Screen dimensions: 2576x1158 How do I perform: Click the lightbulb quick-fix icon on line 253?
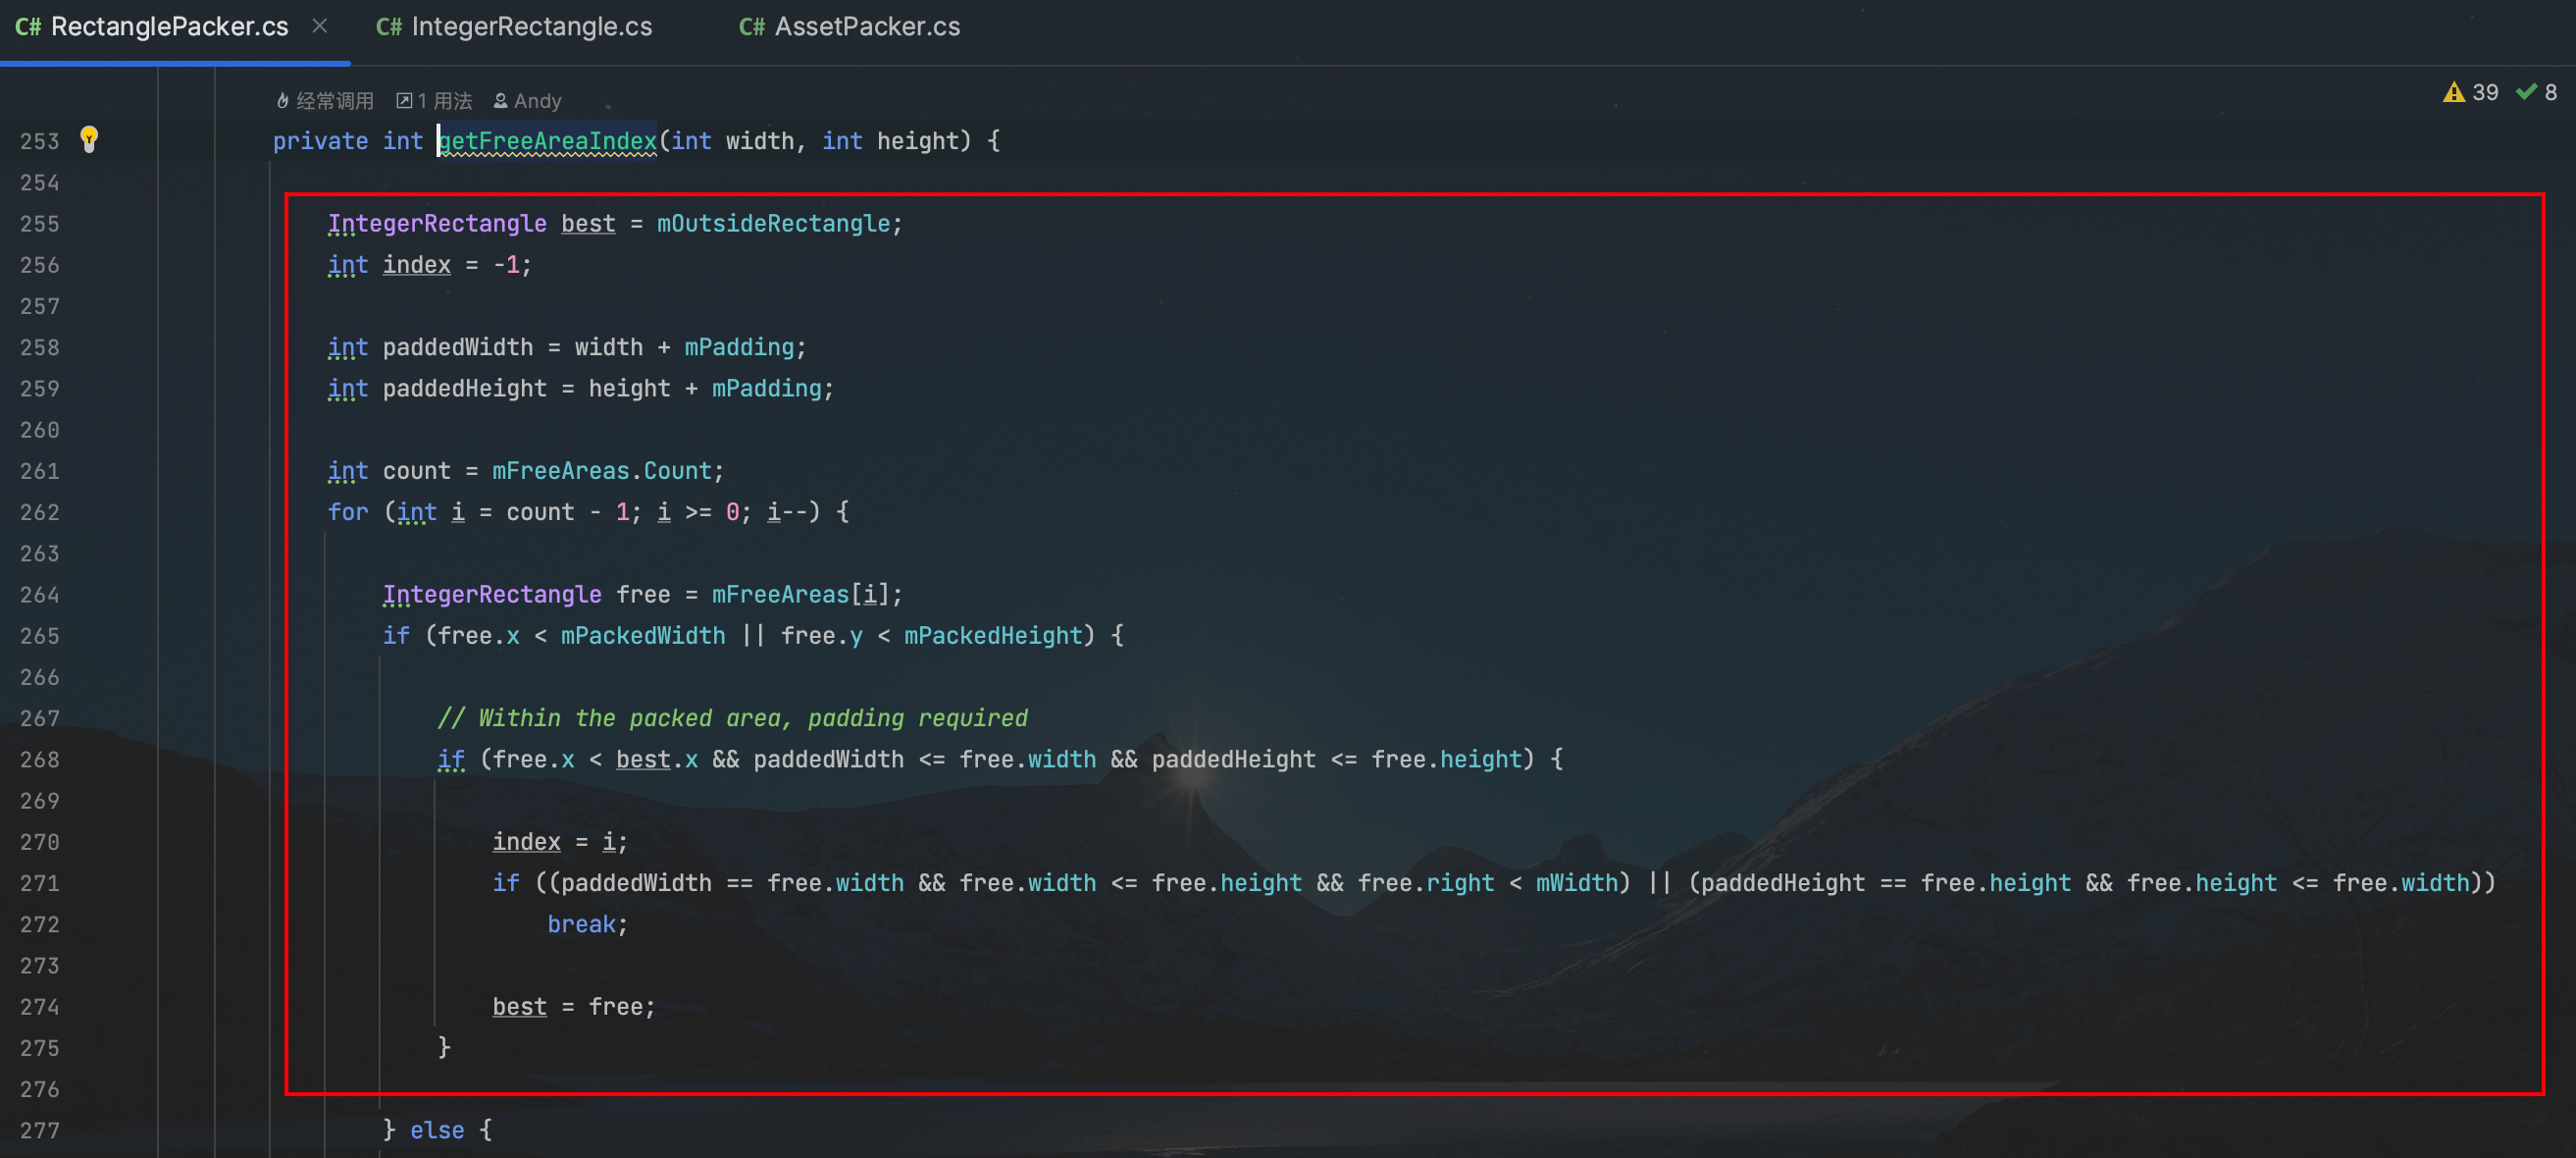[89, 139]
